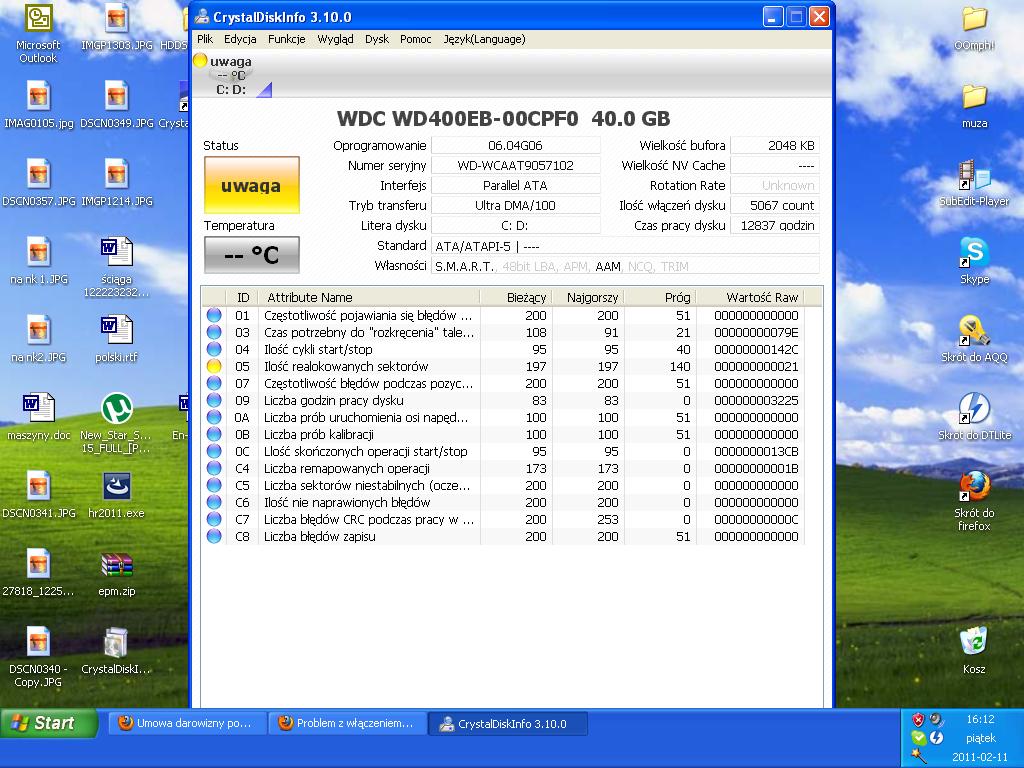The image size is (1024, 768).
Task: Select IMGP1303.JPG desktop file
Action: [116, 27]
